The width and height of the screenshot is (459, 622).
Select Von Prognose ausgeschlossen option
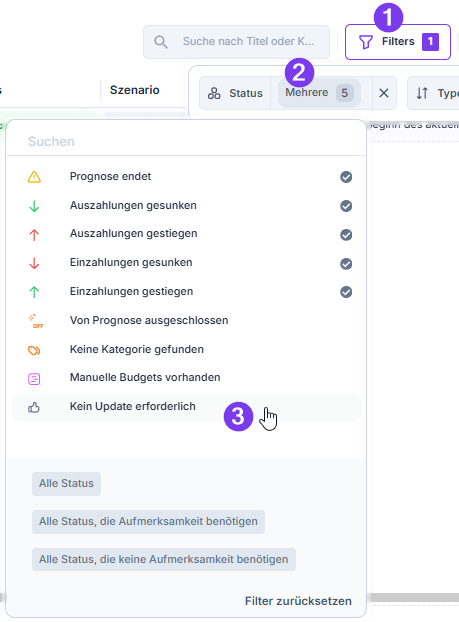pos(186,321)
